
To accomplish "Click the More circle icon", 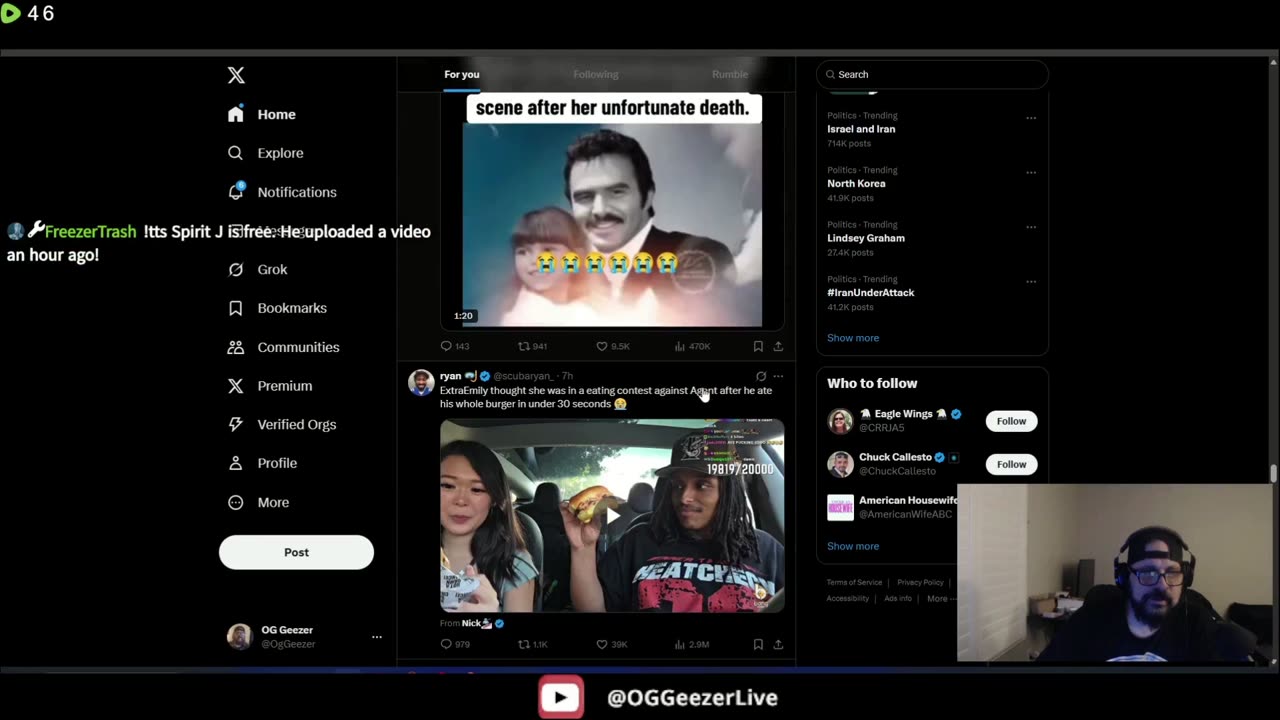I will pyautogui.click(x=236, y=502).
